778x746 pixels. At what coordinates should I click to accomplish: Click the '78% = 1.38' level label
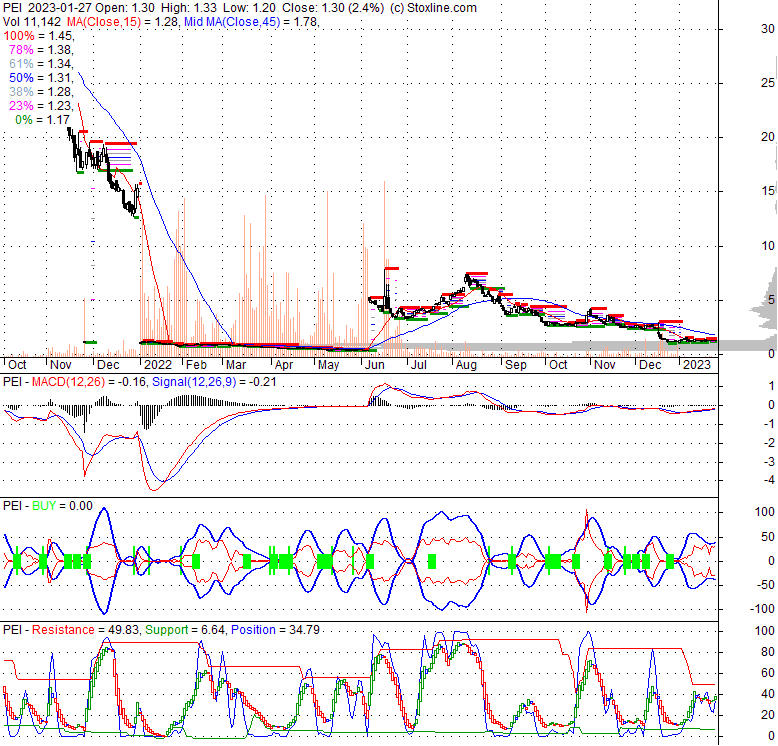pos(41,50)
